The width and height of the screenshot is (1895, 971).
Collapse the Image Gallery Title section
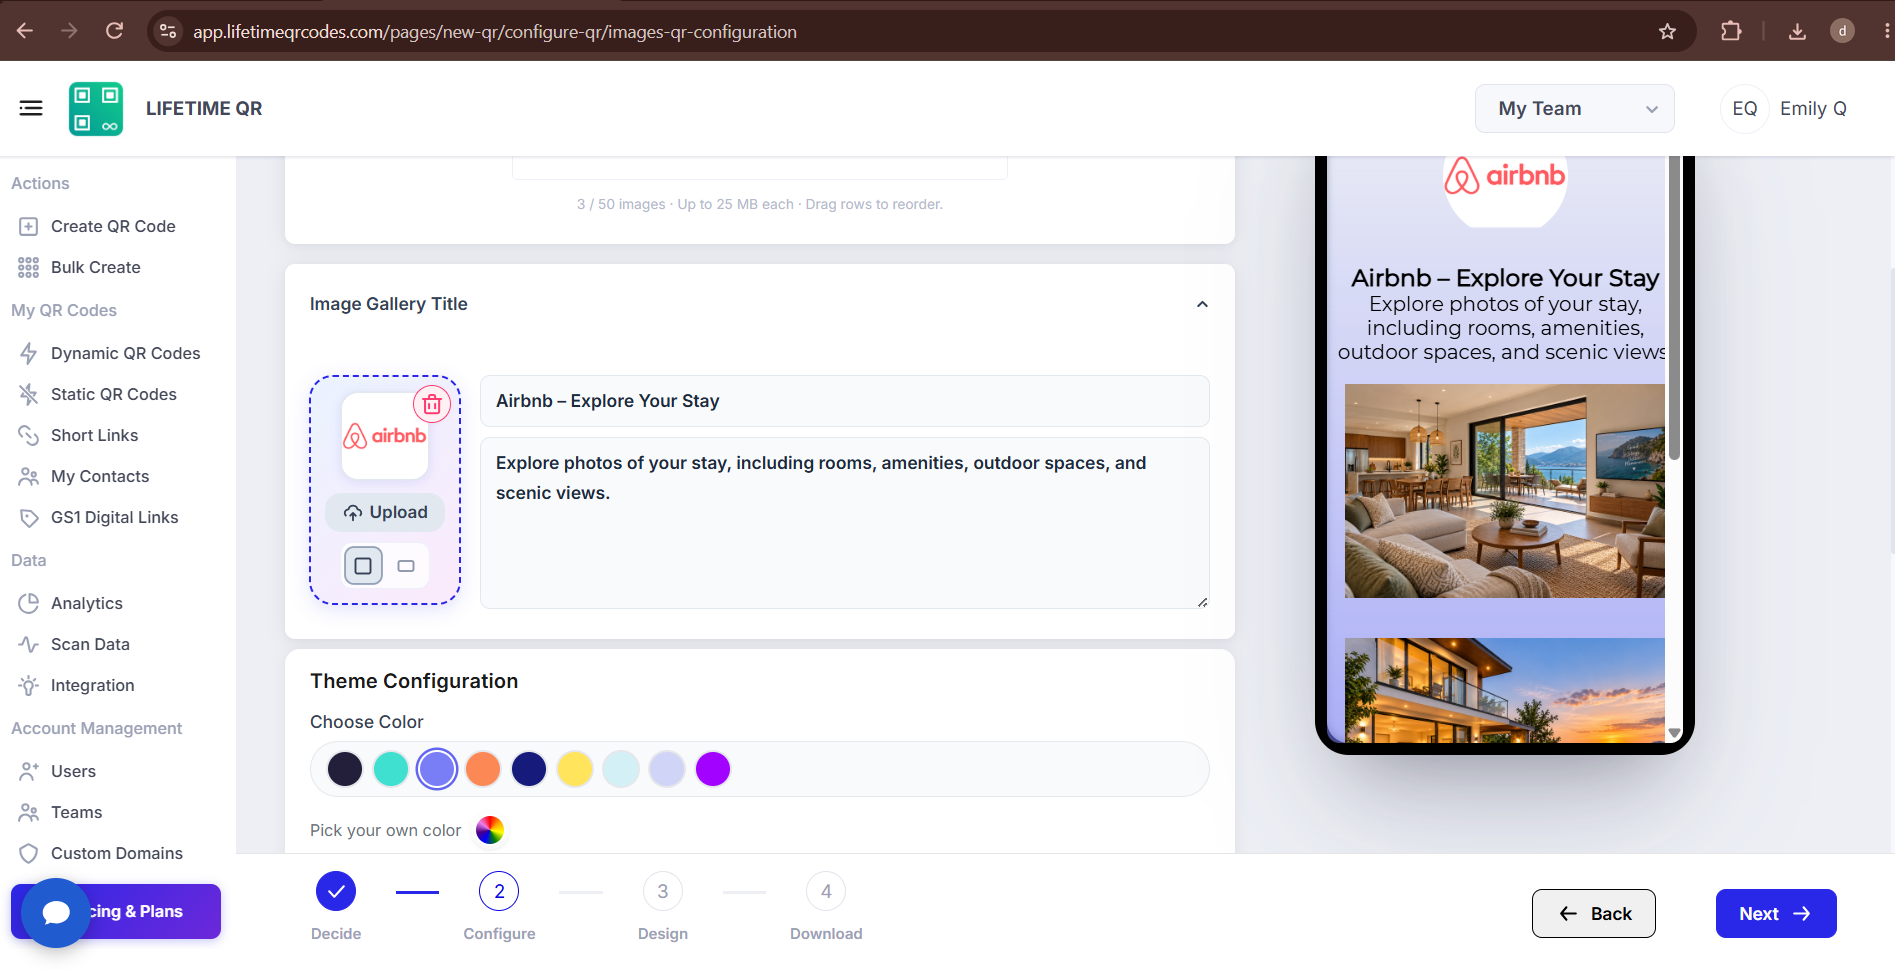1202,304
